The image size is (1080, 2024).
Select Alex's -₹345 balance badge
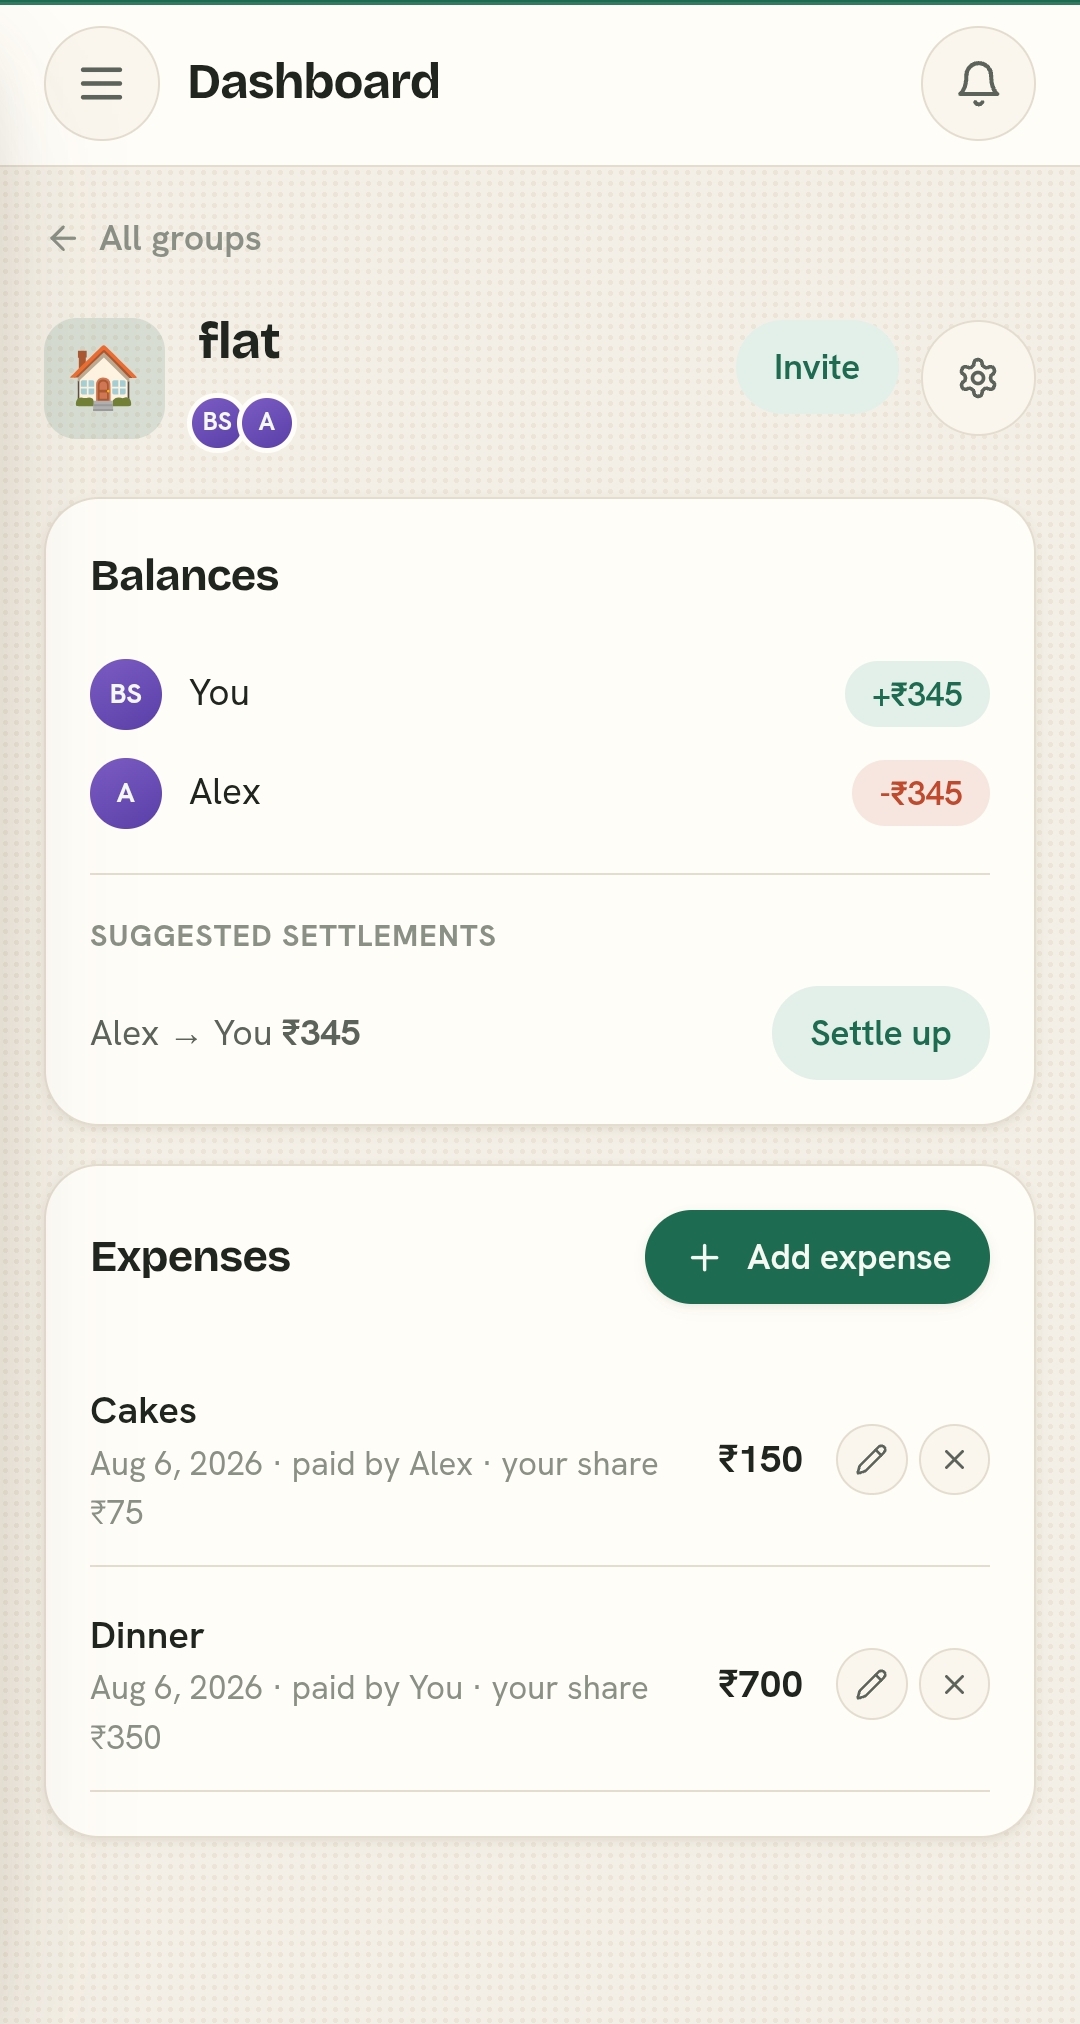tap(921, 793)
